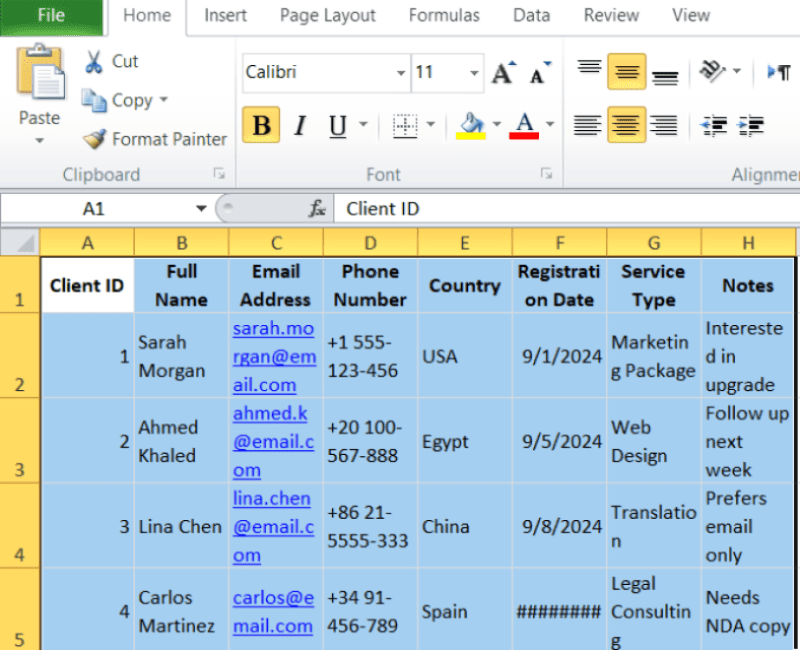Toggle Bold formatting off

[261, 125]
